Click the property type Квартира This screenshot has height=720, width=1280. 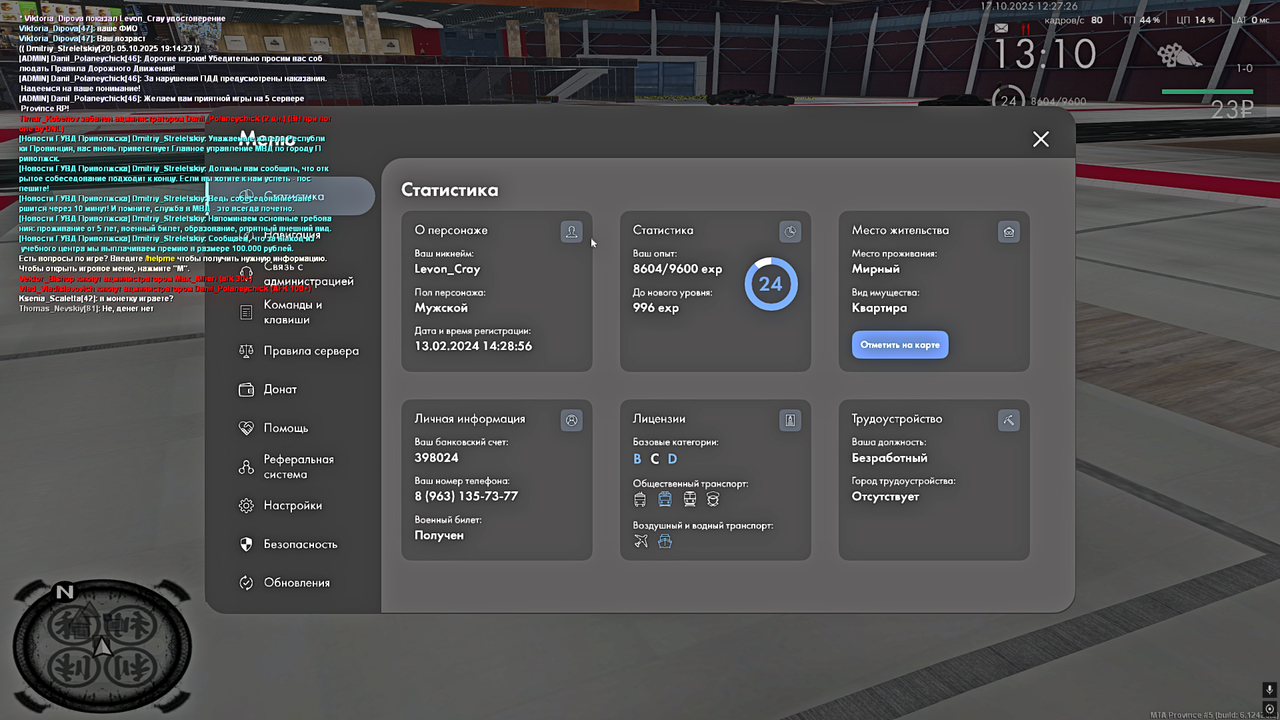point(880,308)
